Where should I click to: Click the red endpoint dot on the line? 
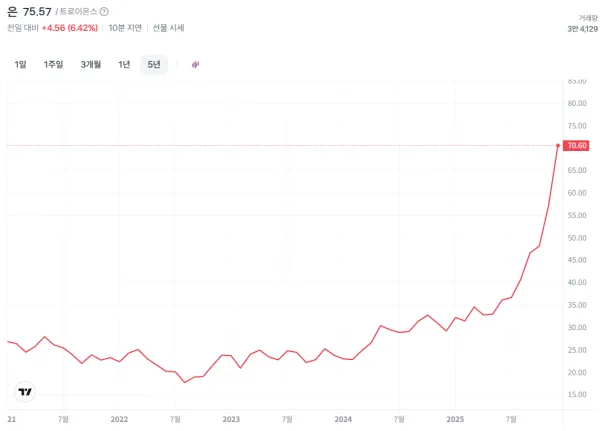click(557, 146)
